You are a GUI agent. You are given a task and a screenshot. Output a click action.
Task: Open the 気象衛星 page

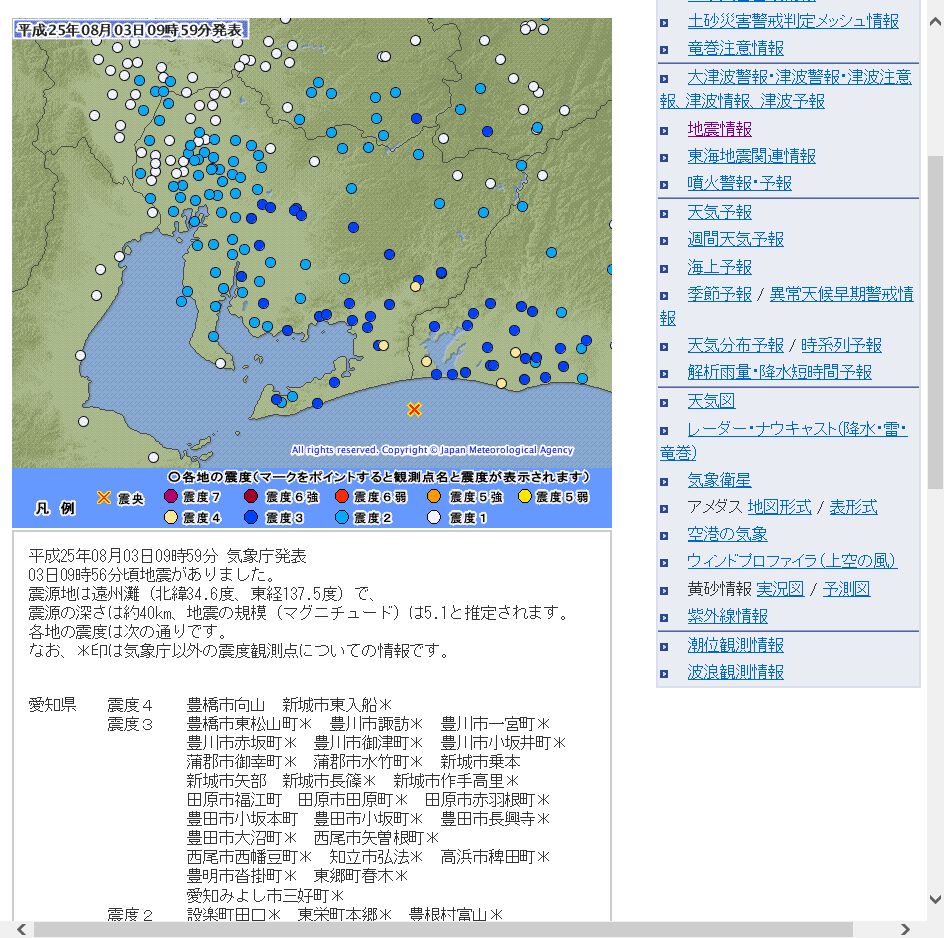719,480
